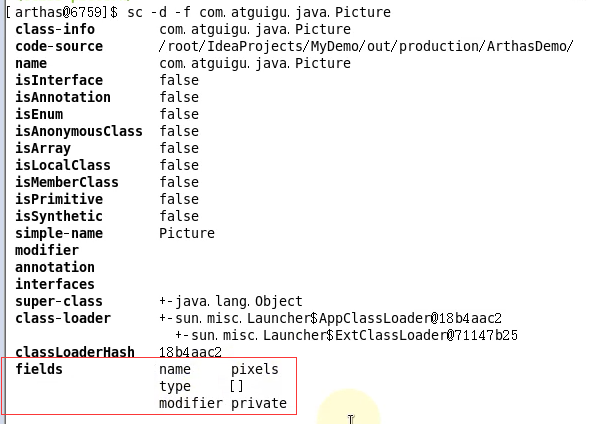Click the isAnonymousClass label

(x=79, y=131)
